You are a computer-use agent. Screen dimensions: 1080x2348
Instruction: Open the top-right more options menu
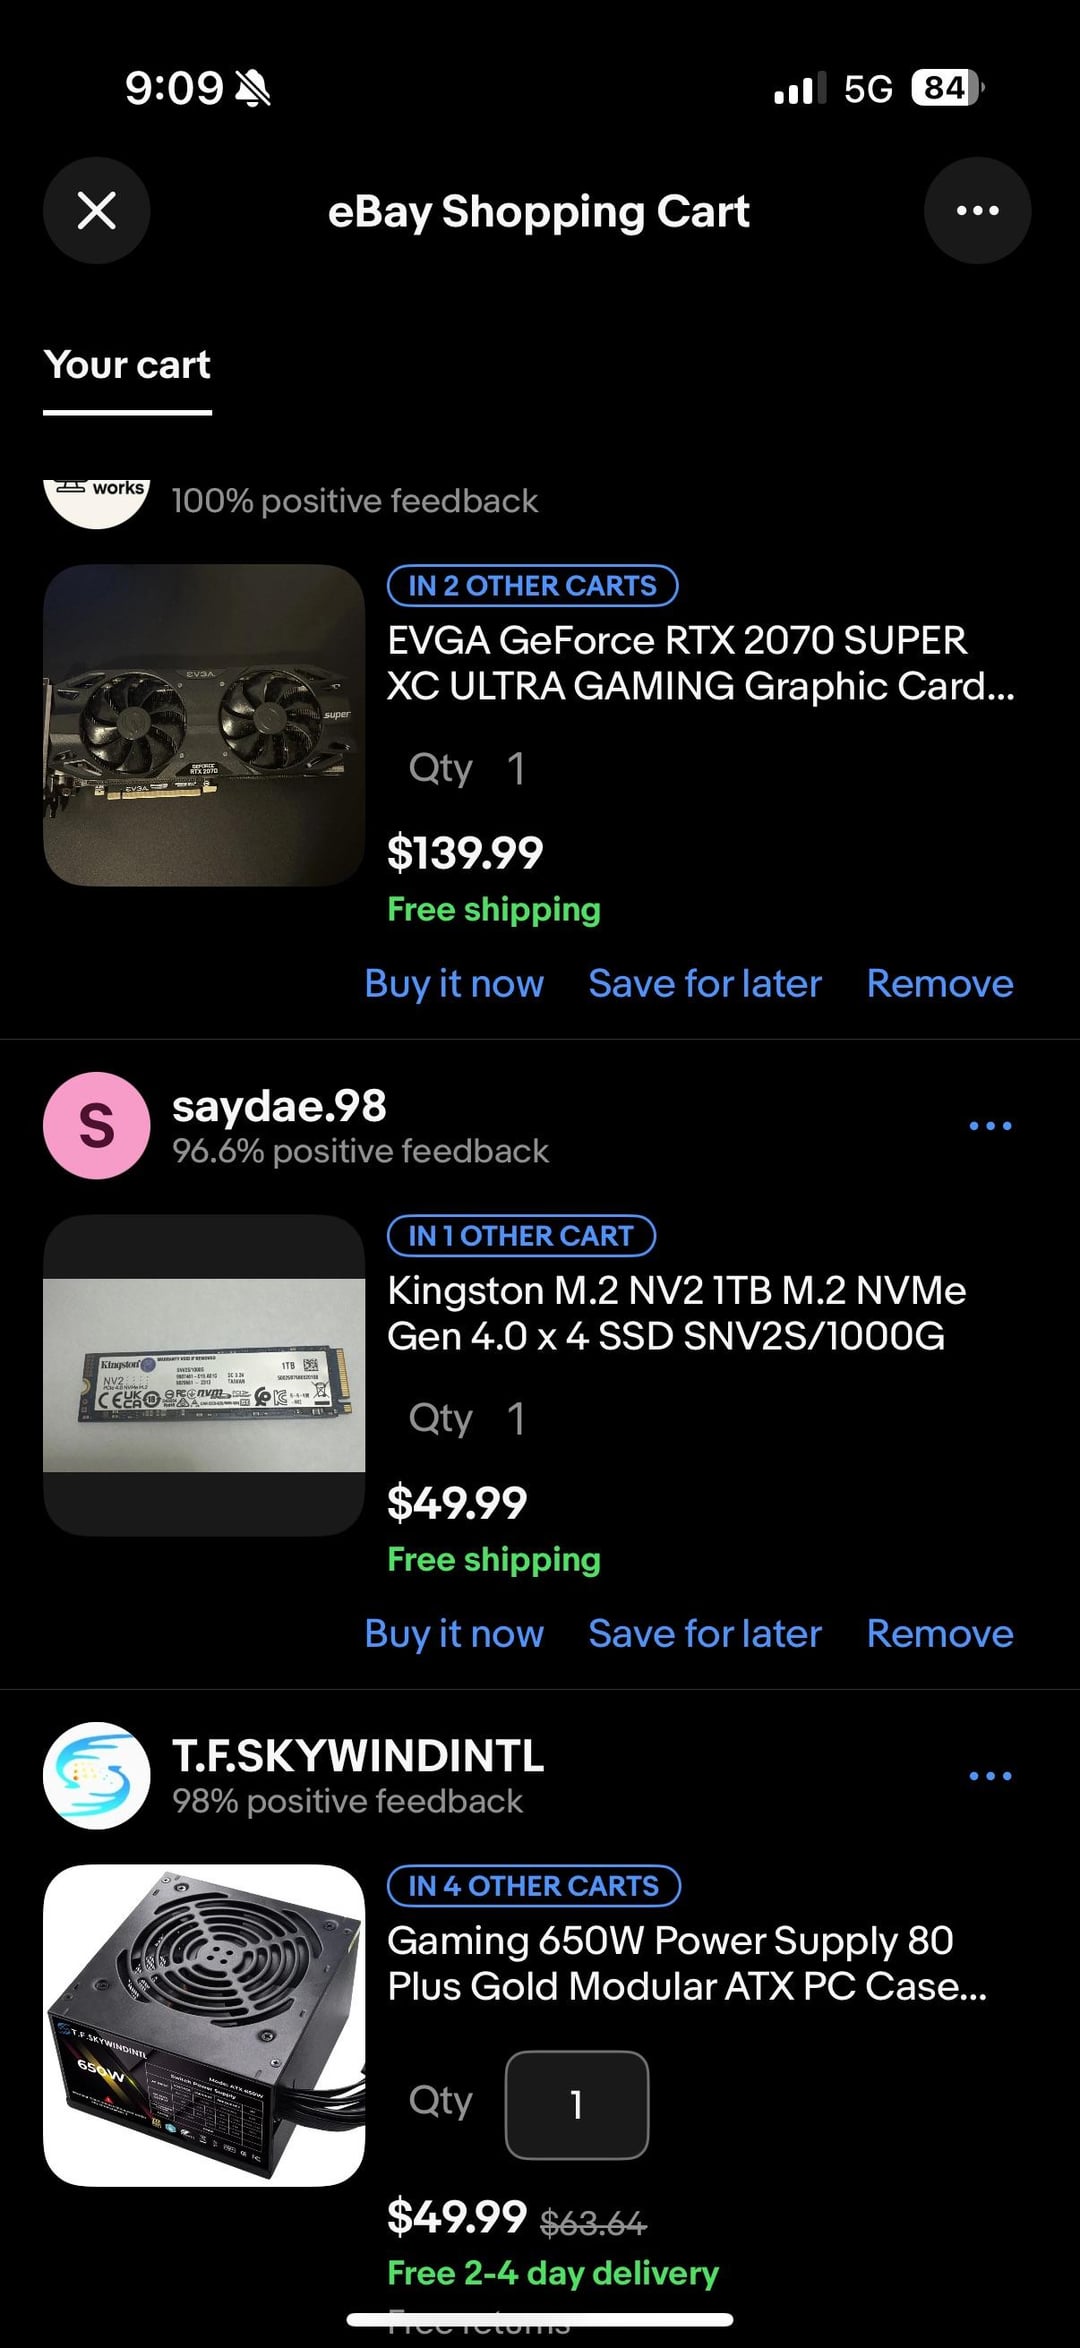coord(977,211)
